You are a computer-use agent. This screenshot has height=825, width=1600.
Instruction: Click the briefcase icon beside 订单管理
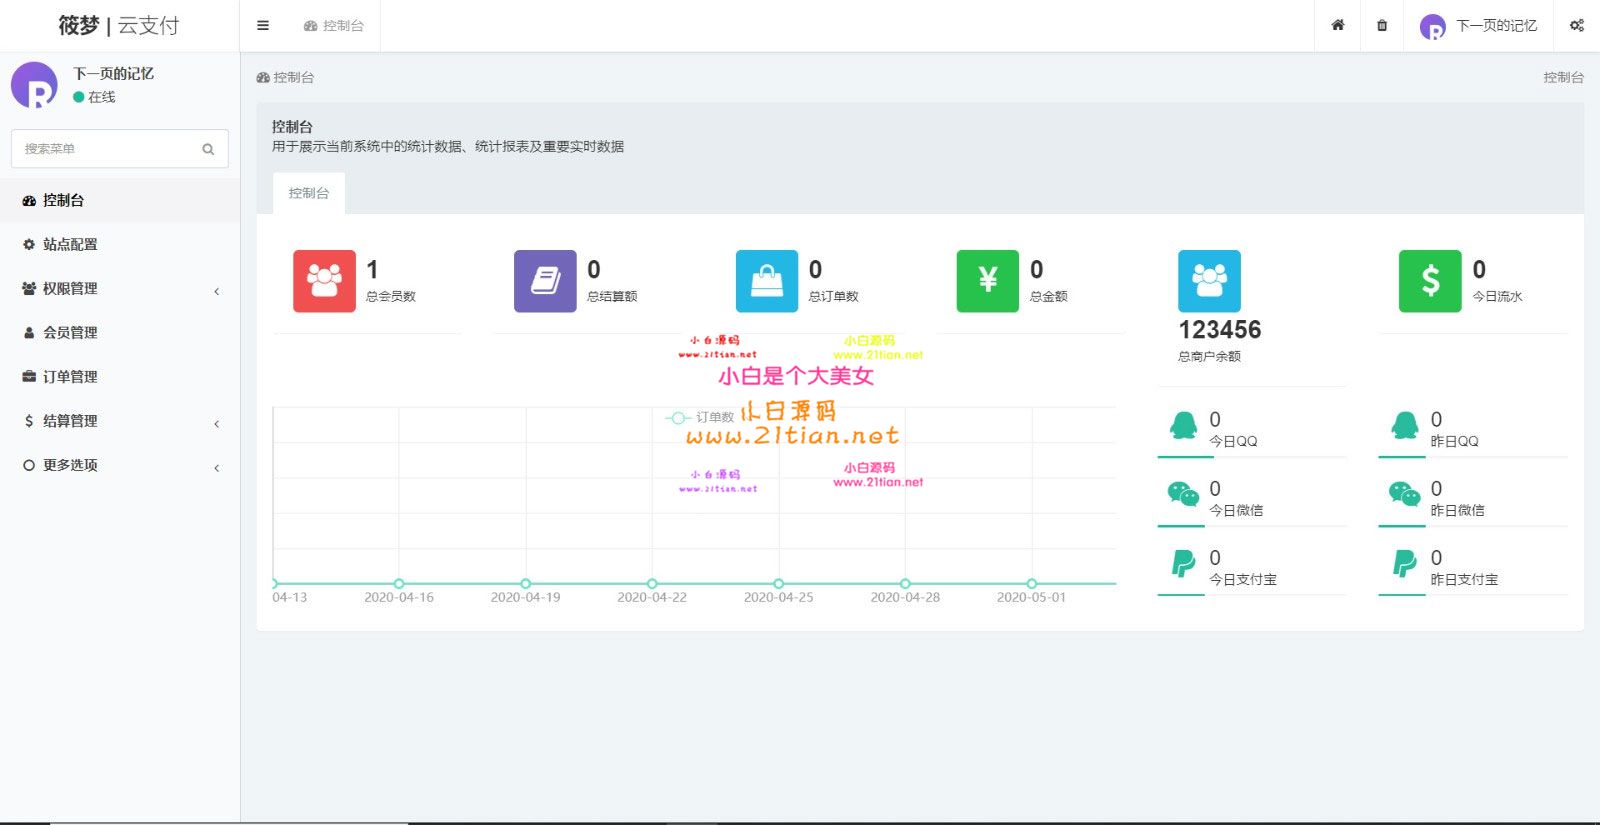click(29, 377)
